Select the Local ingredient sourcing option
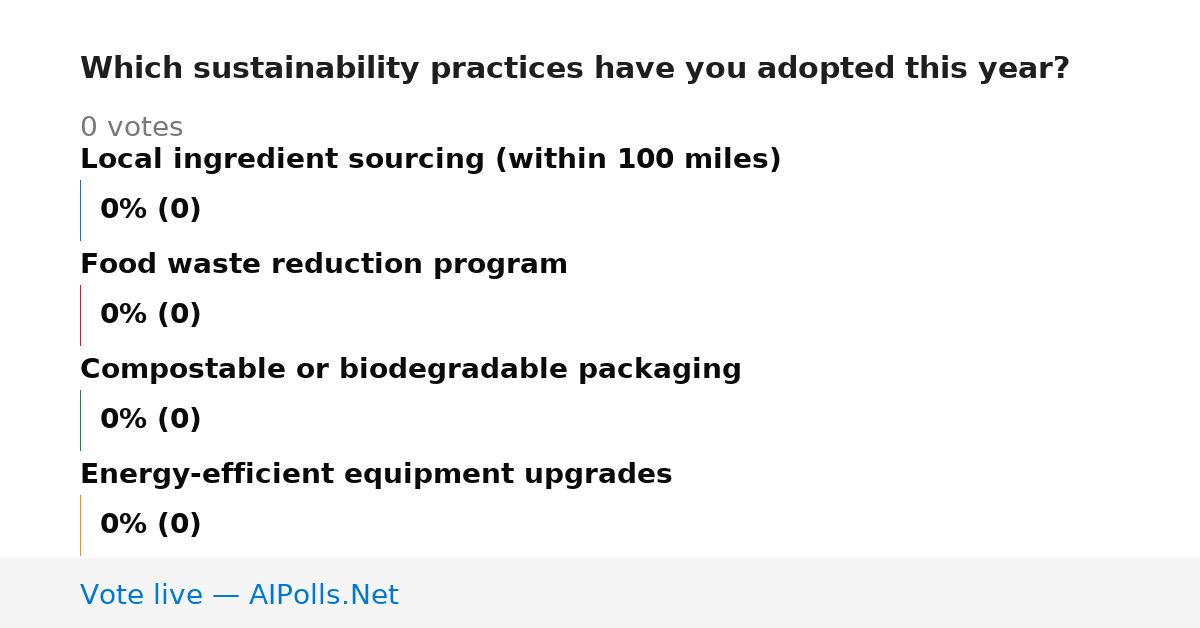This screenshot has width=1200, height=628. (x=430, y=159)
